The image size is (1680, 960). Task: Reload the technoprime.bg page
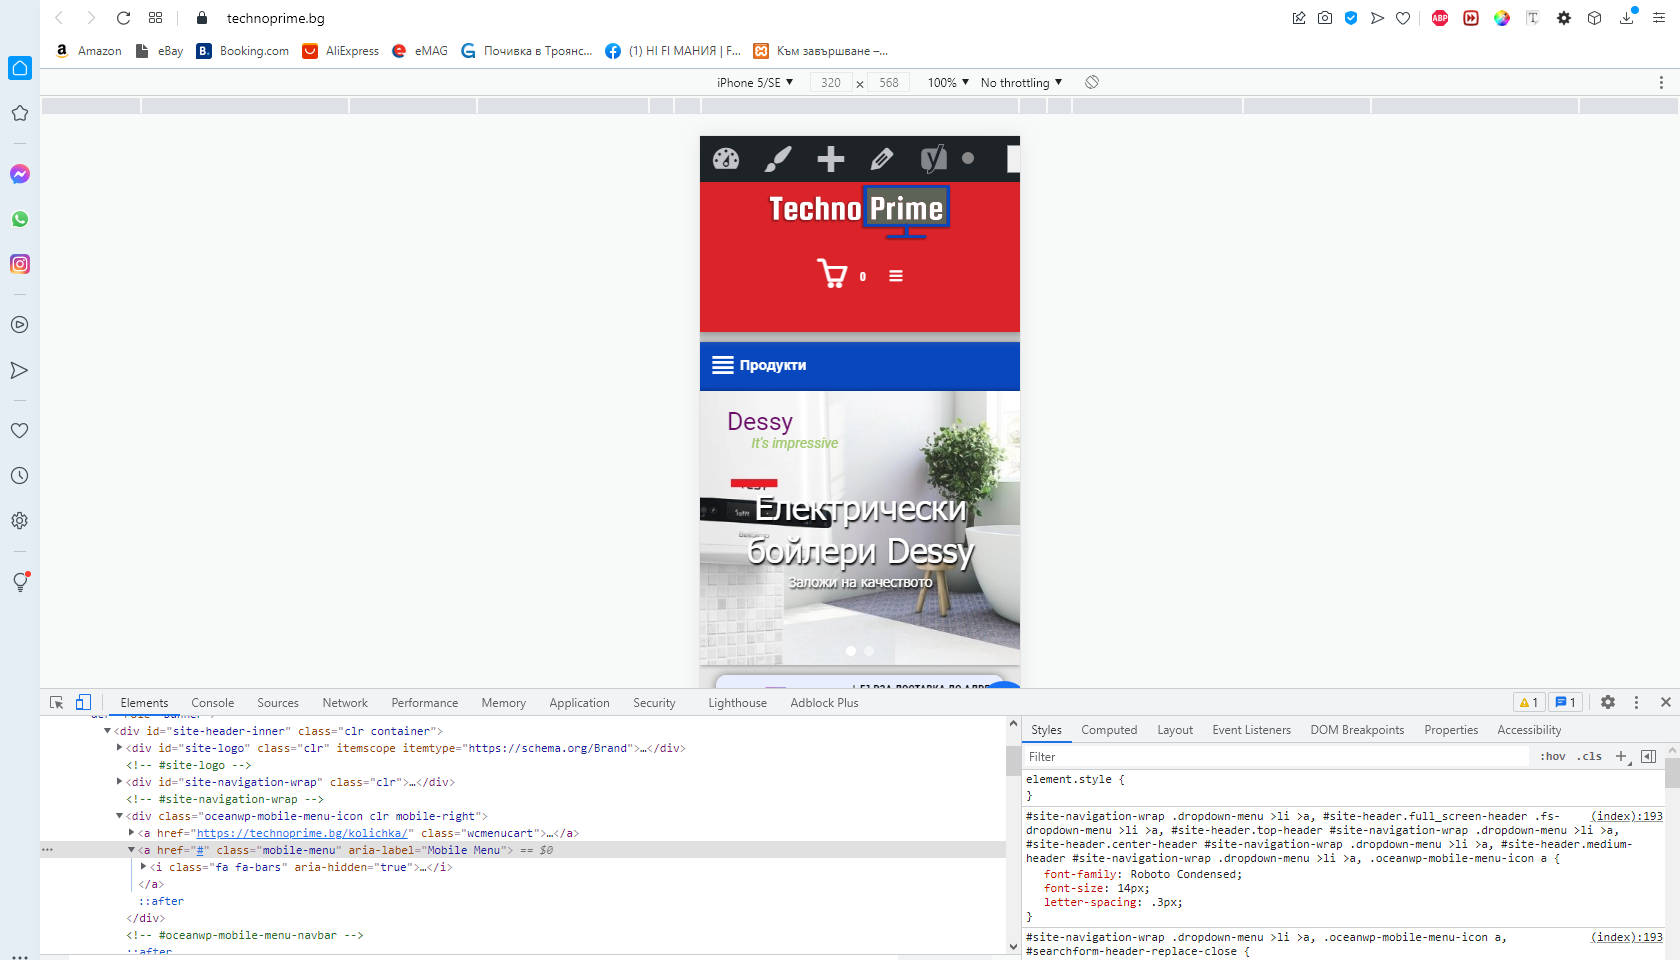123,18
